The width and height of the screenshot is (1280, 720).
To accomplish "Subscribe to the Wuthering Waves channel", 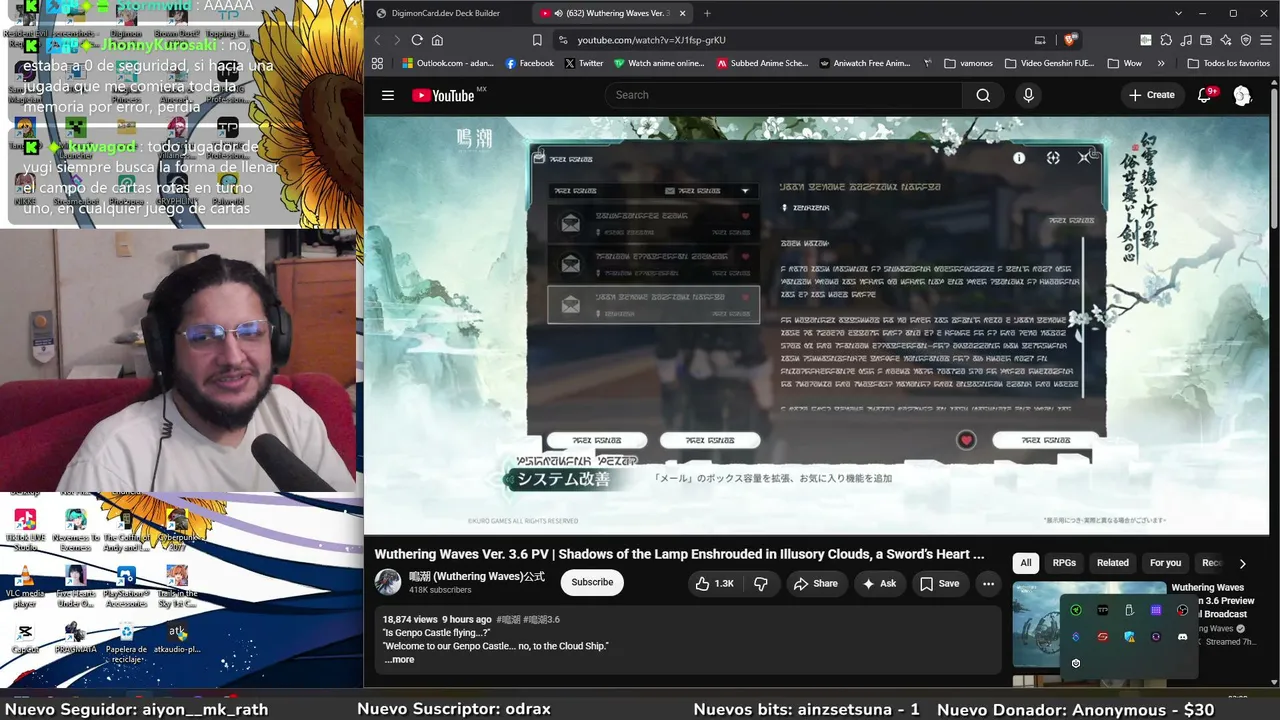I will click(x=592, y=583).
